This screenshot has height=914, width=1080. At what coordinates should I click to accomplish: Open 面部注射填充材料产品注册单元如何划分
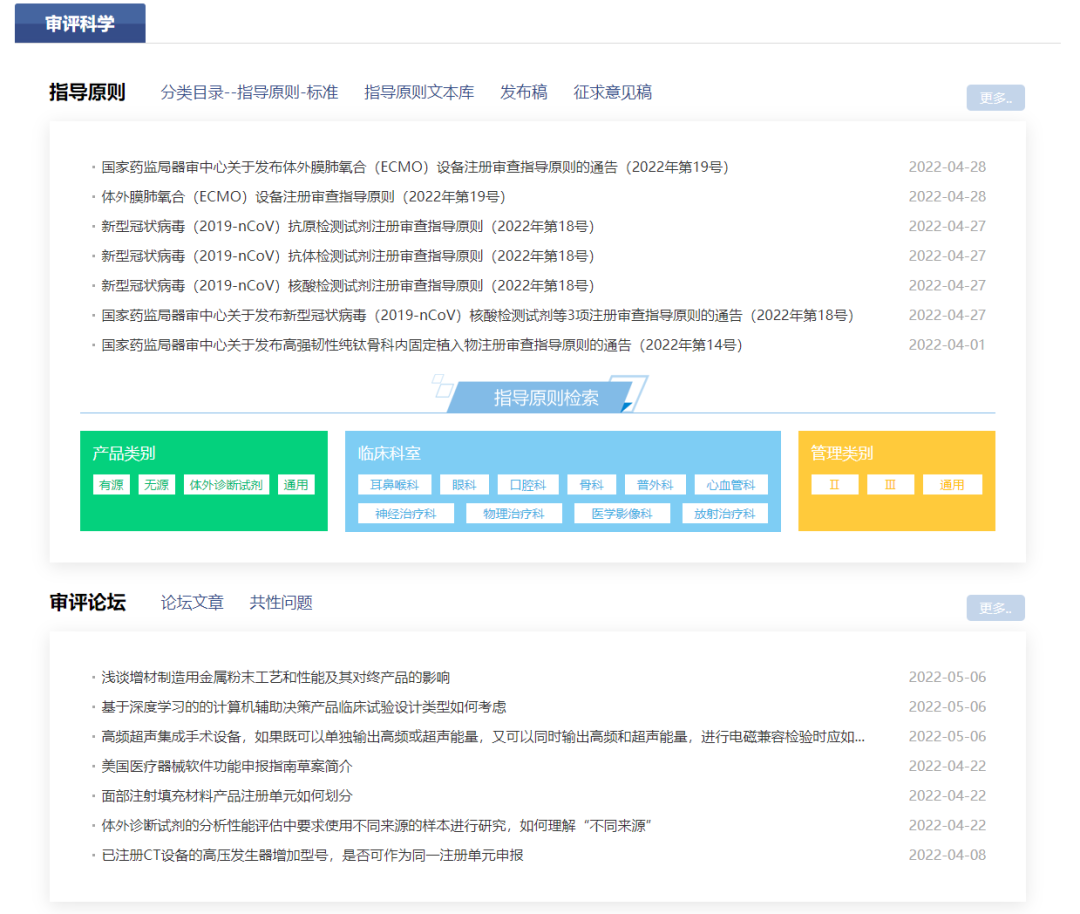(x=227, y=796)
